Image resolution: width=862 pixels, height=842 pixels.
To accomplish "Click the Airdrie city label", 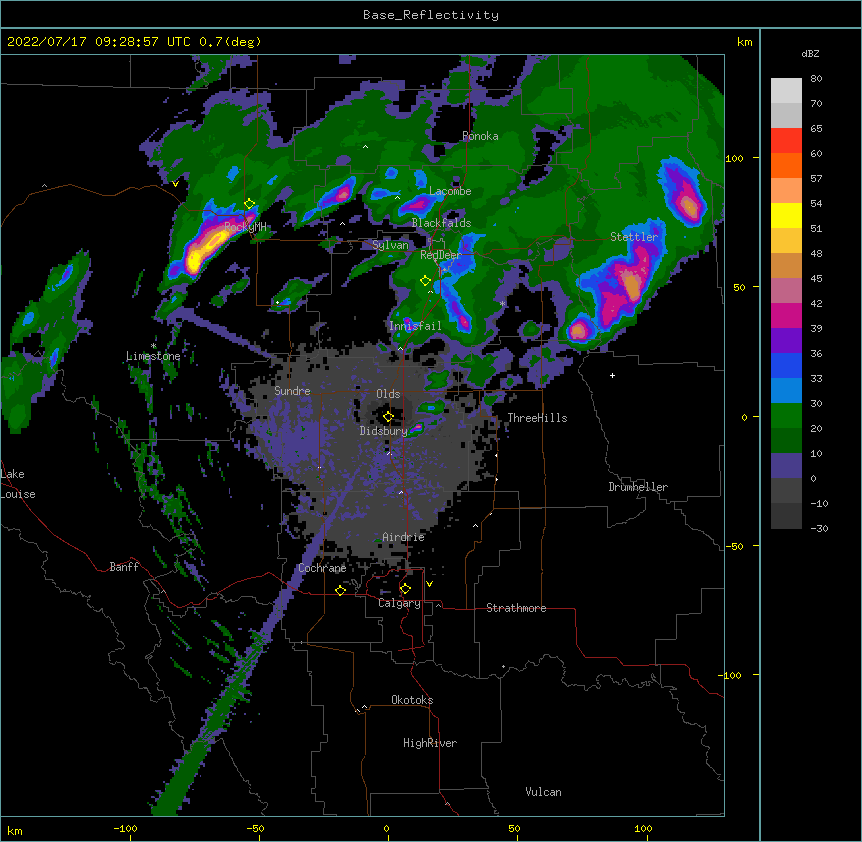I will pyautogui.click(x=404, y=537).
